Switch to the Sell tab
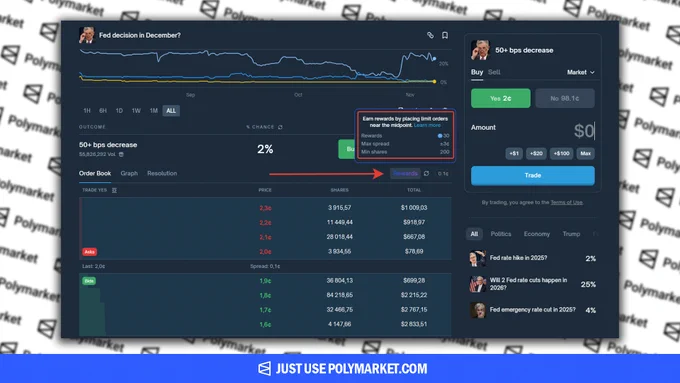Screen dimensions: 680x383 pyautogui.click(x=494, y=72)
